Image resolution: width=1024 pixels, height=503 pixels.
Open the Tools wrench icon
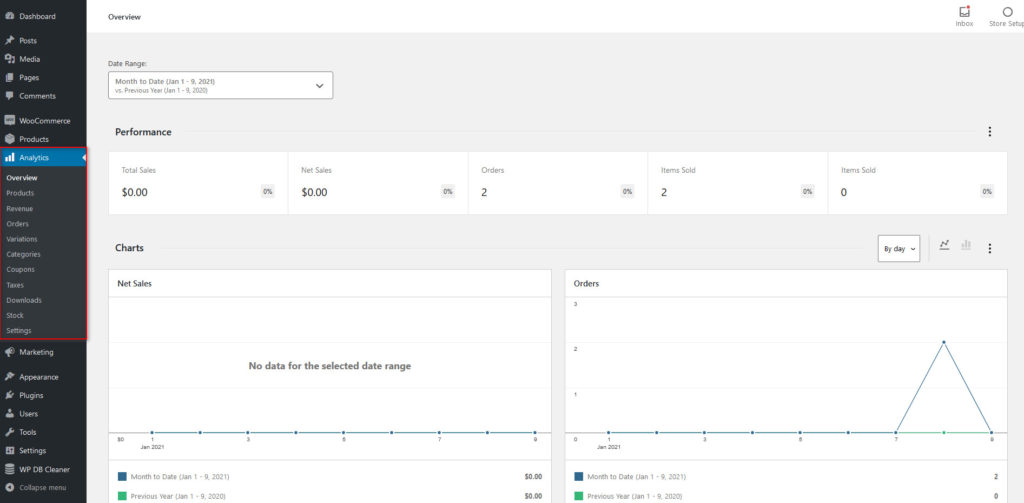click(10, 432)
